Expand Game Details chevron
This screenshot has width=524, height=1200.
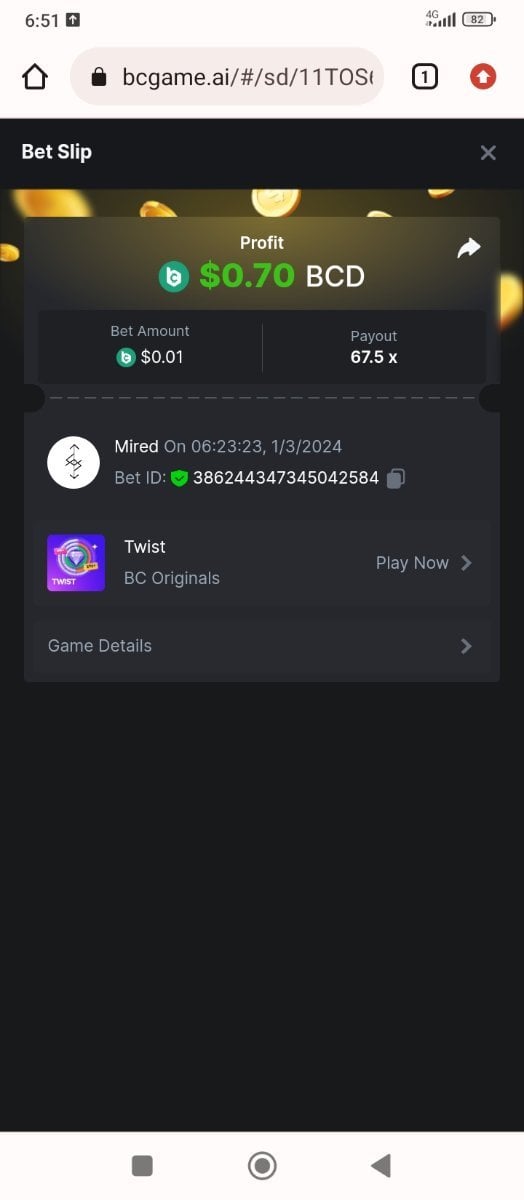466,646
